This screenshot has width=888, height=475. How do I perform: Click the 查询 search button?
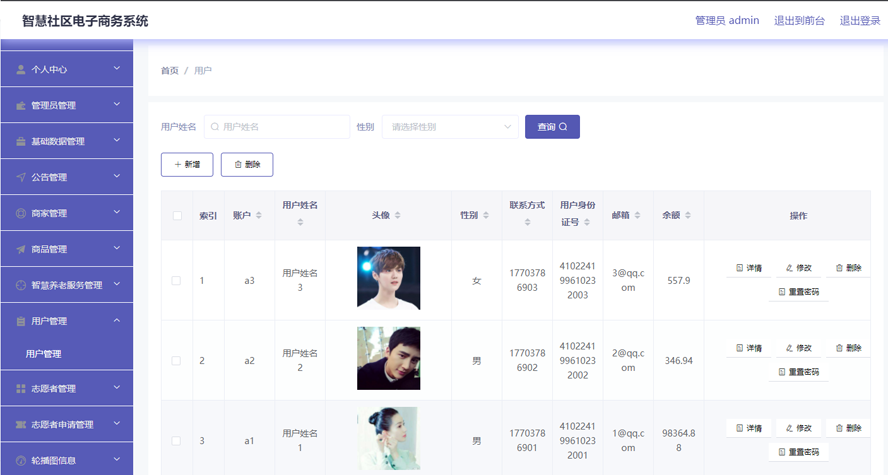[x=552, y=127]
